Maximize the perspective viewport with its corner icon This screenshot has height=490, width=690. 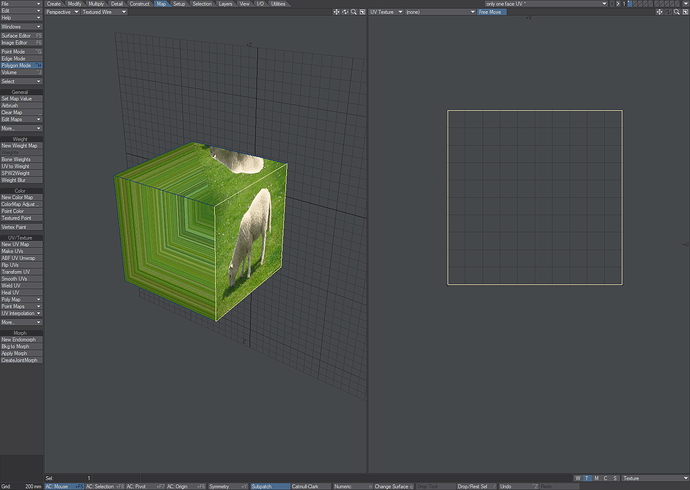point(362,12)
